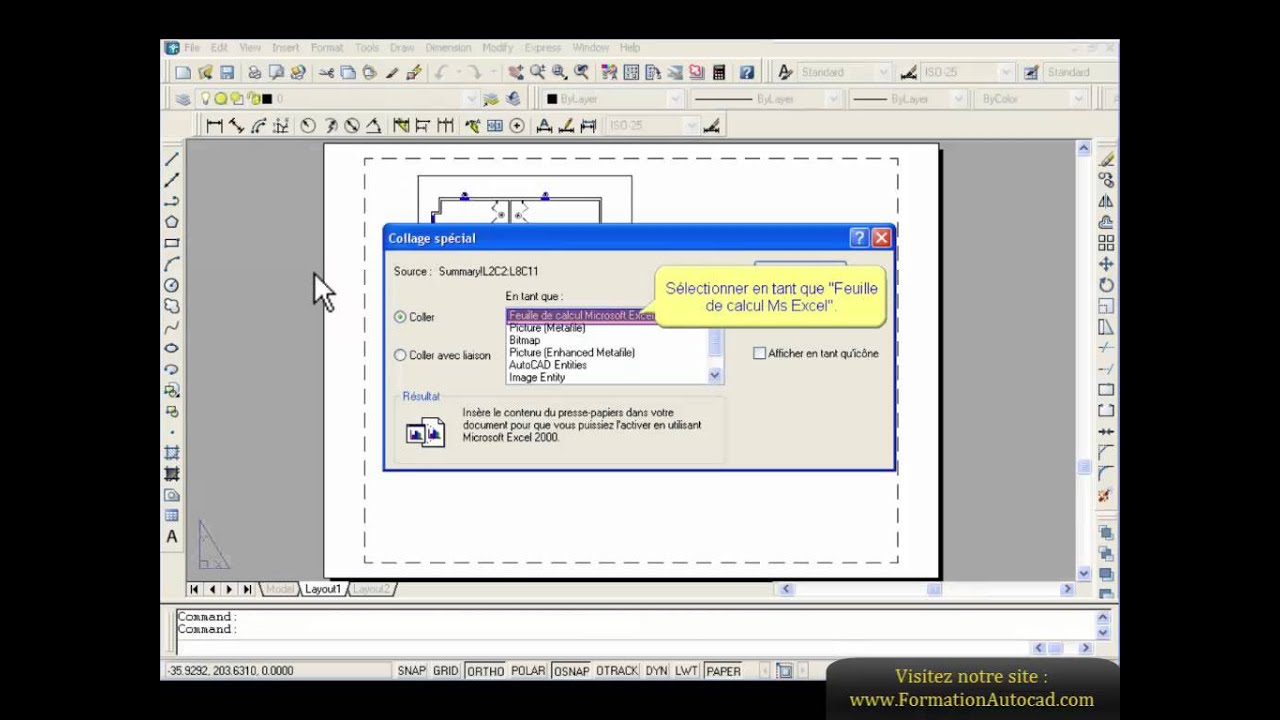Click the Save icon in the toolbar
1280x720 pixels.
click(x=227, y=72)
